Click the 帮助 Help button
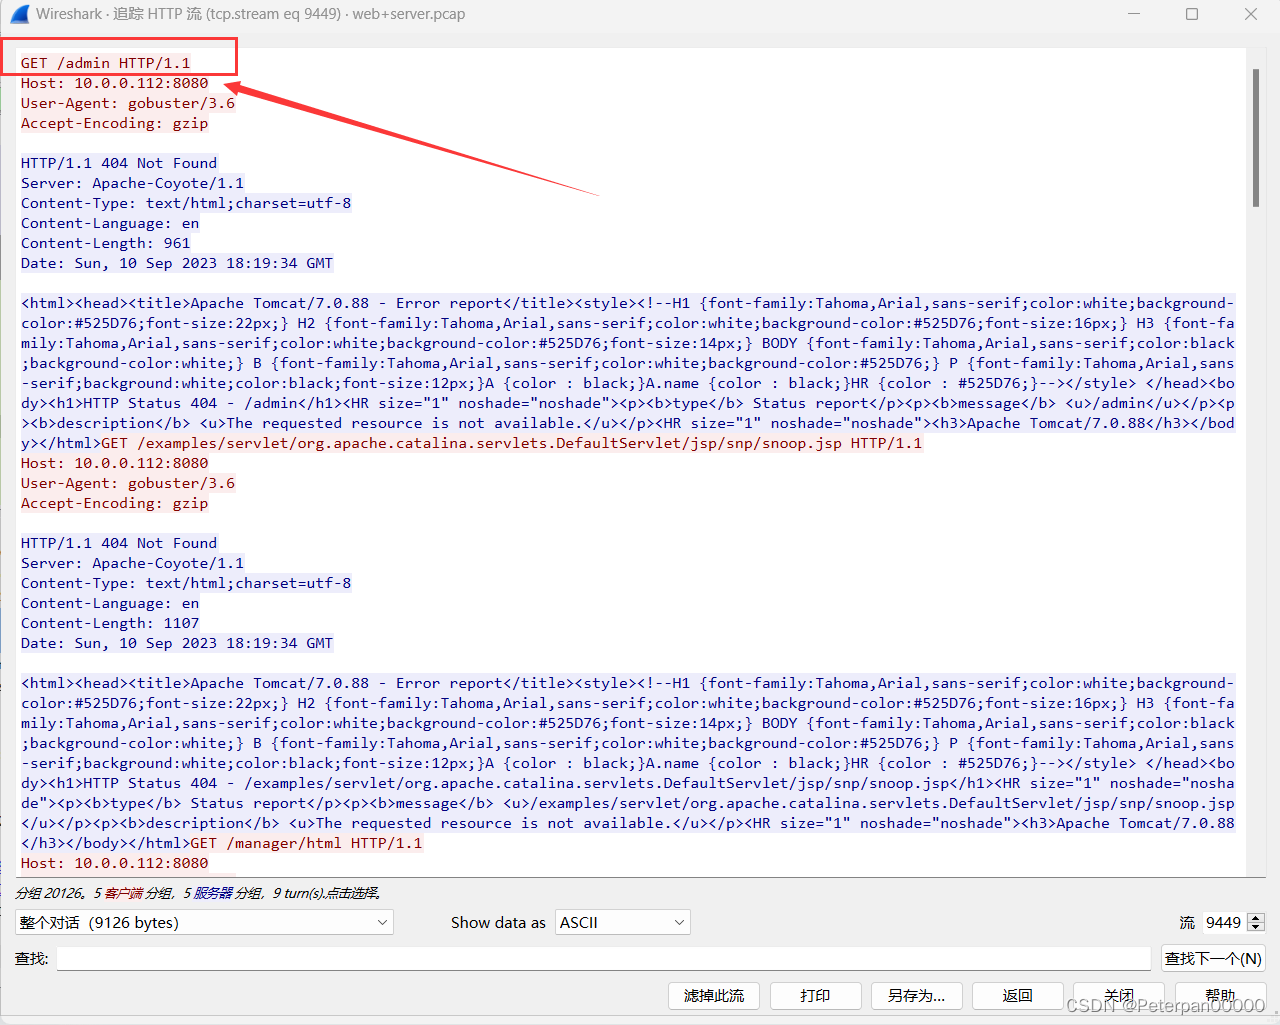 pos(1220,996)
